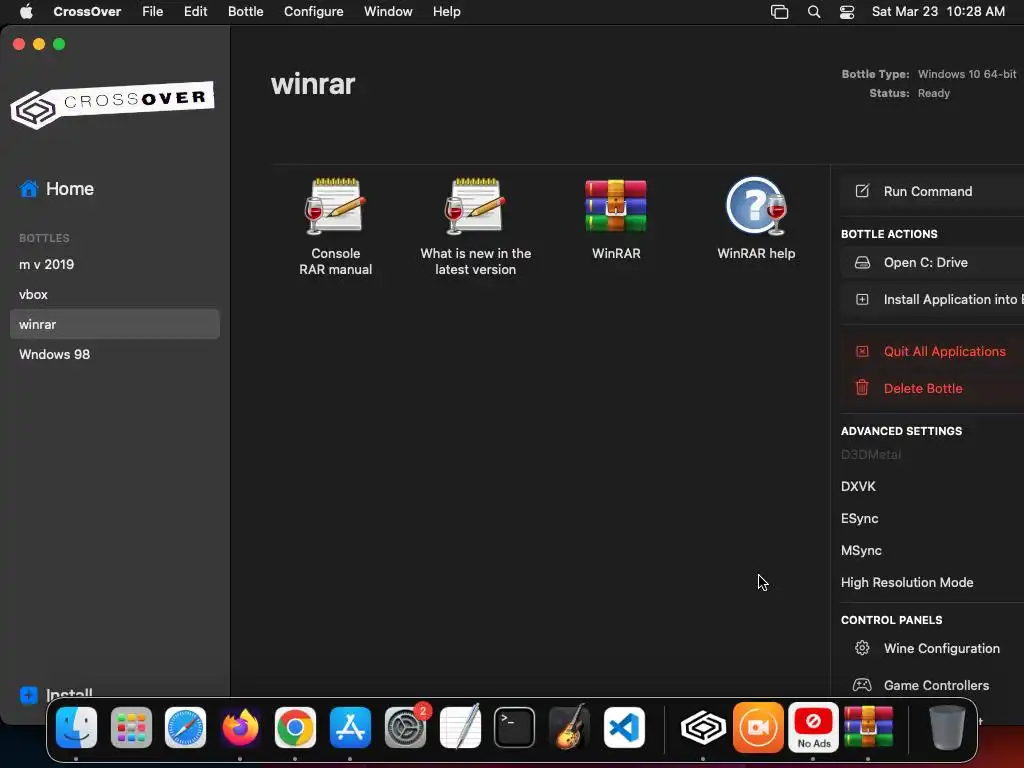Open the WinRAR help icon
The height and width of the screenshot is (768, 1024).
pyautogui.click(x=756, y=206)
